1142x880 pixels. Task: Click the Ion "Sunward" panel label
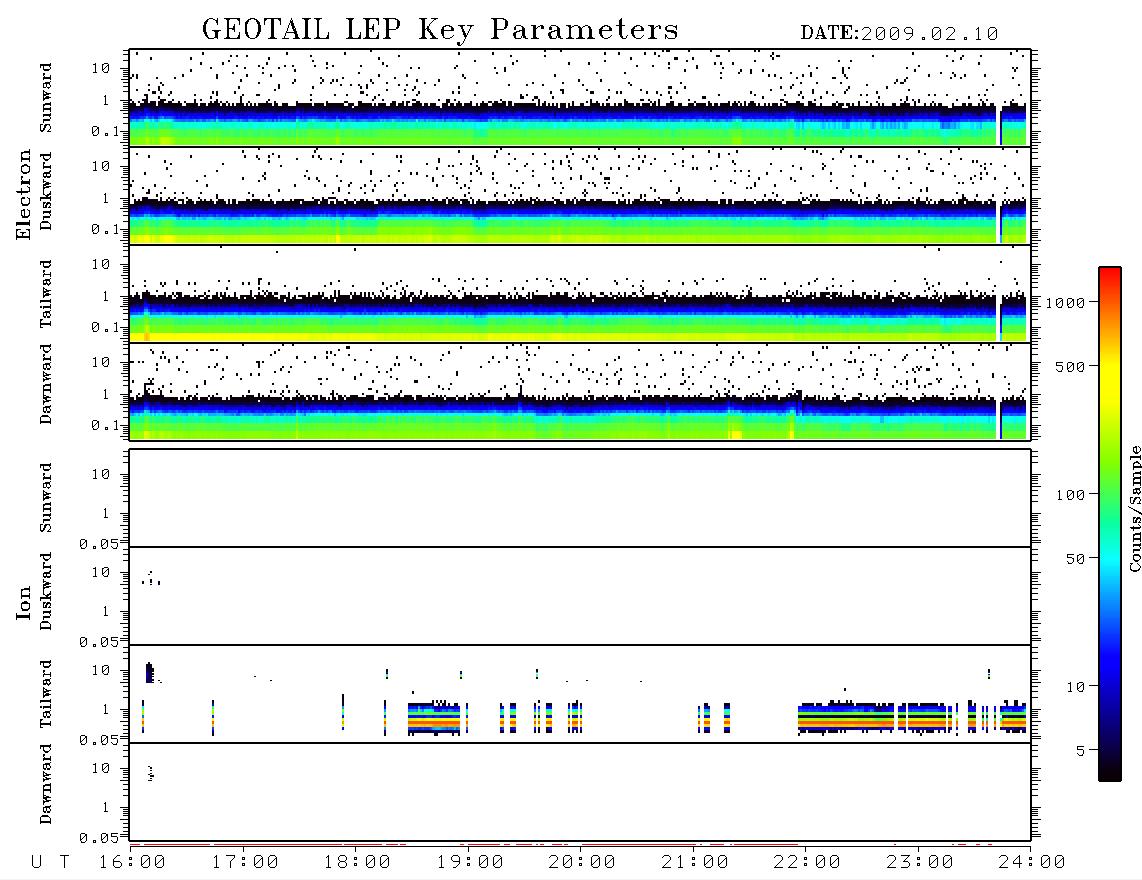tap(46, 498)
